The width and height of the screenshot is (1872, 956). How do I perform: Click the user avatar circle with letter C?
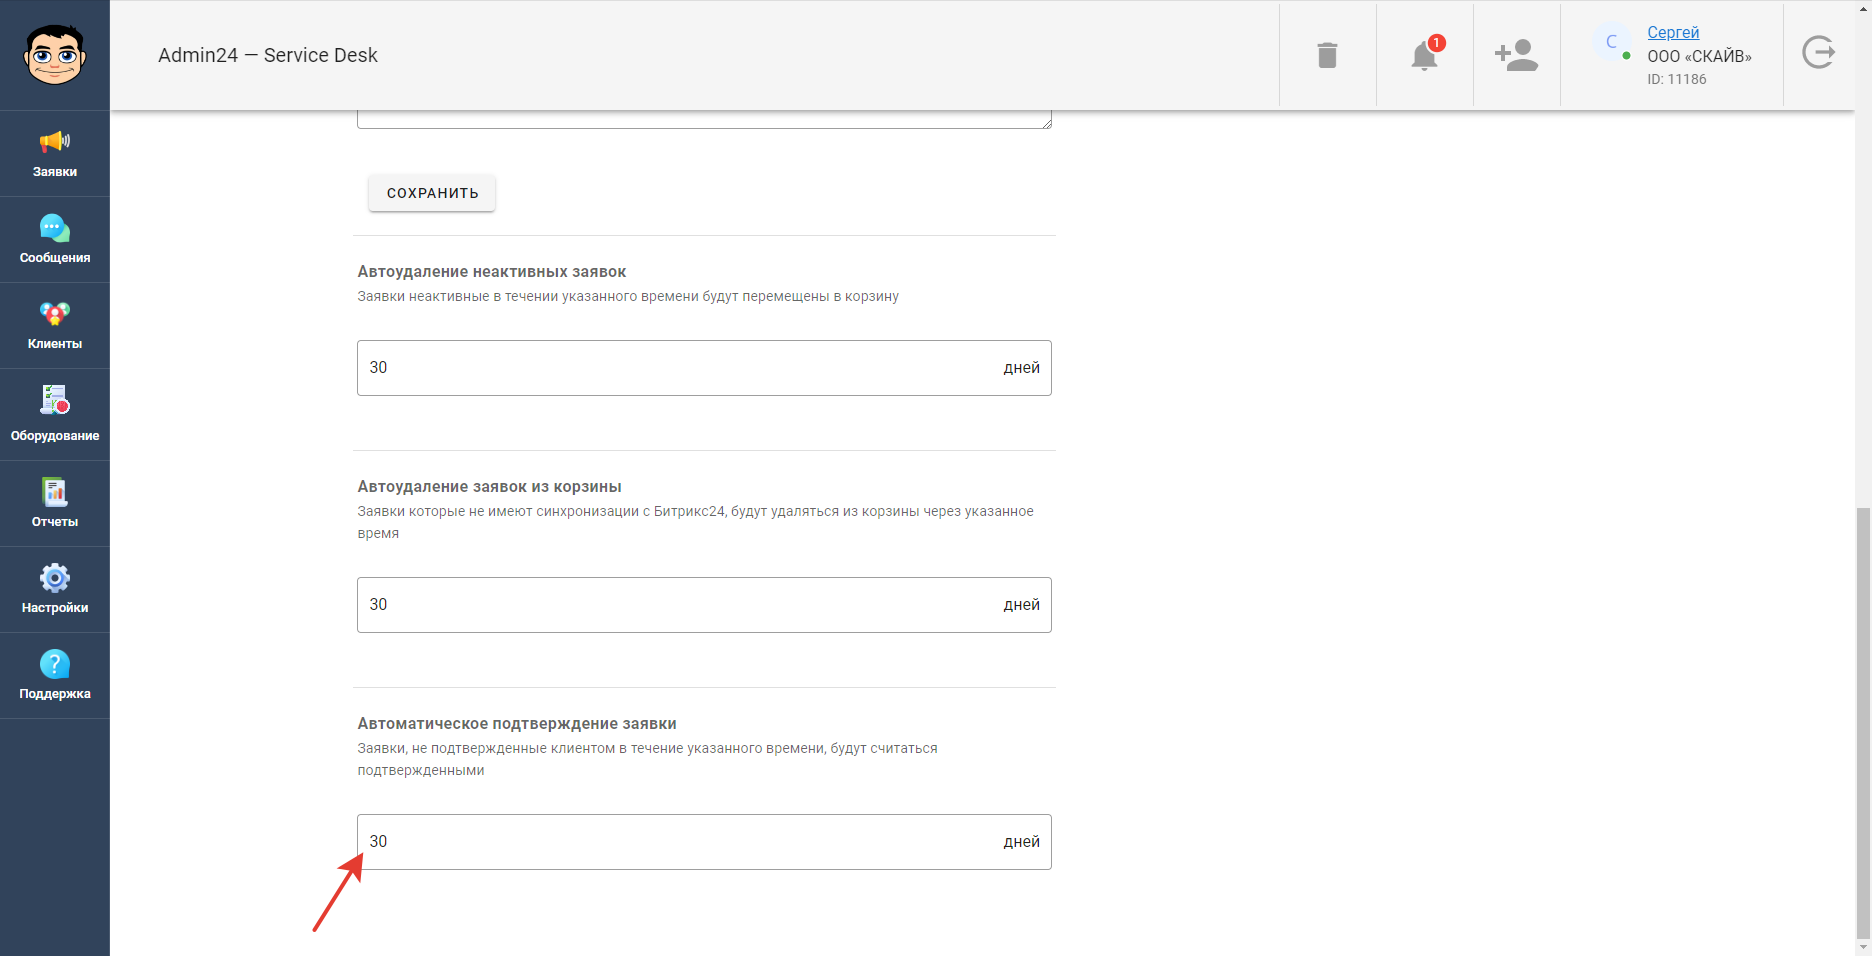pyautogui.click(x=1611, y=42)
